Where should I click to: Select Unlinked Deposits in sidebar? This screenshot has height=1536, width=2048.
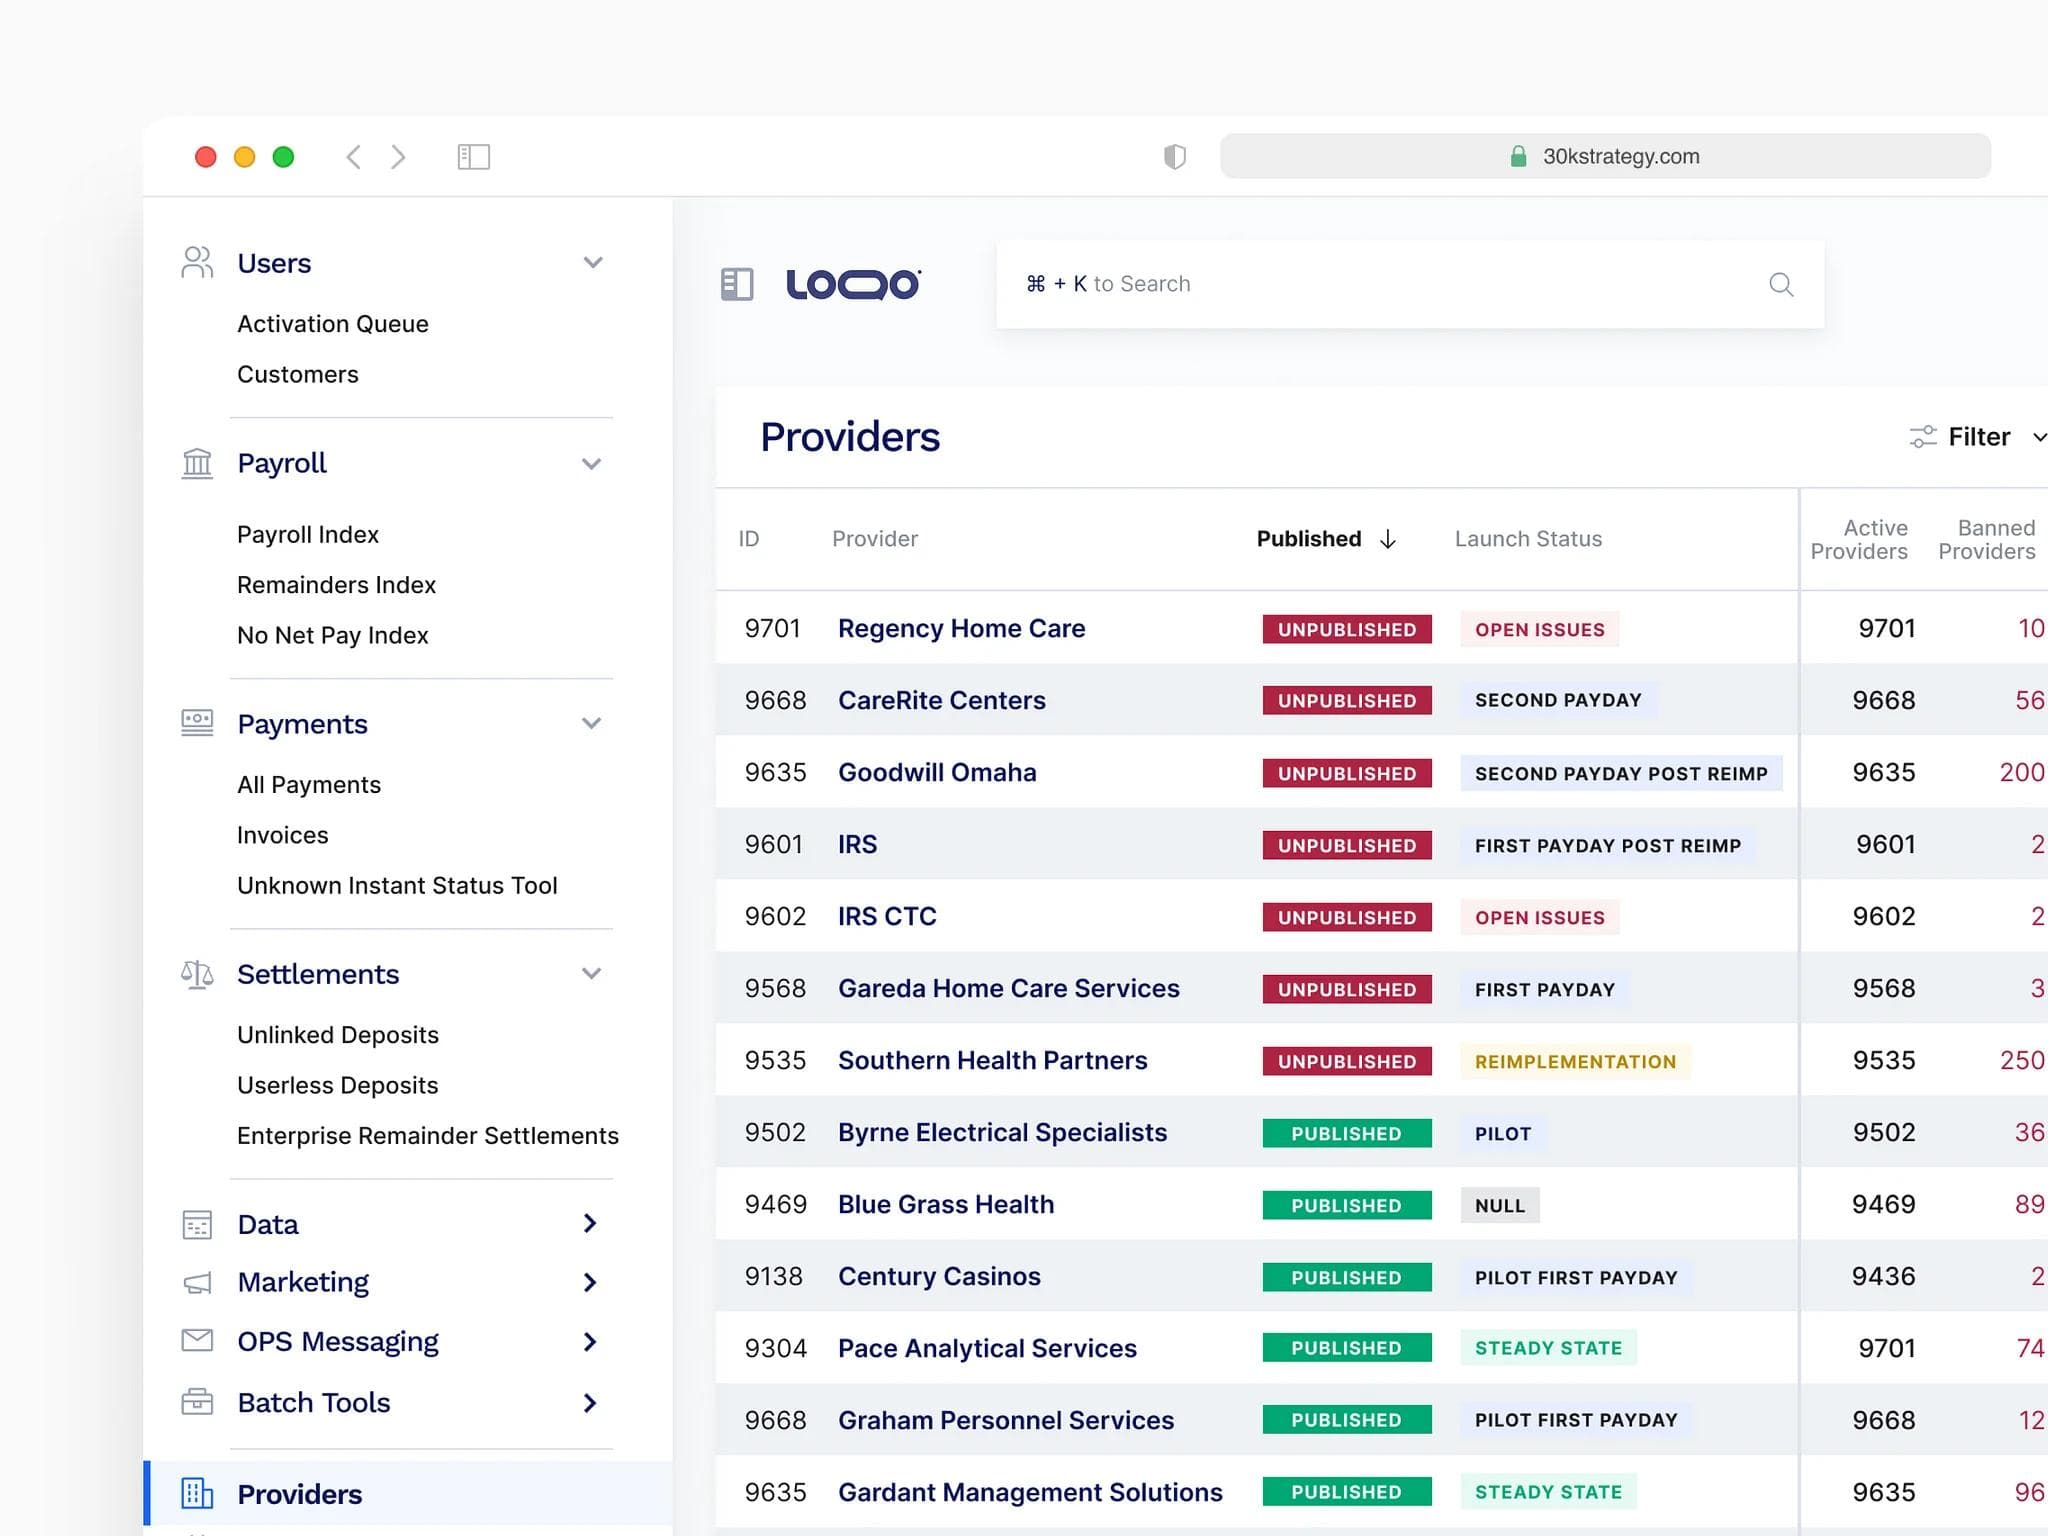337,1035
